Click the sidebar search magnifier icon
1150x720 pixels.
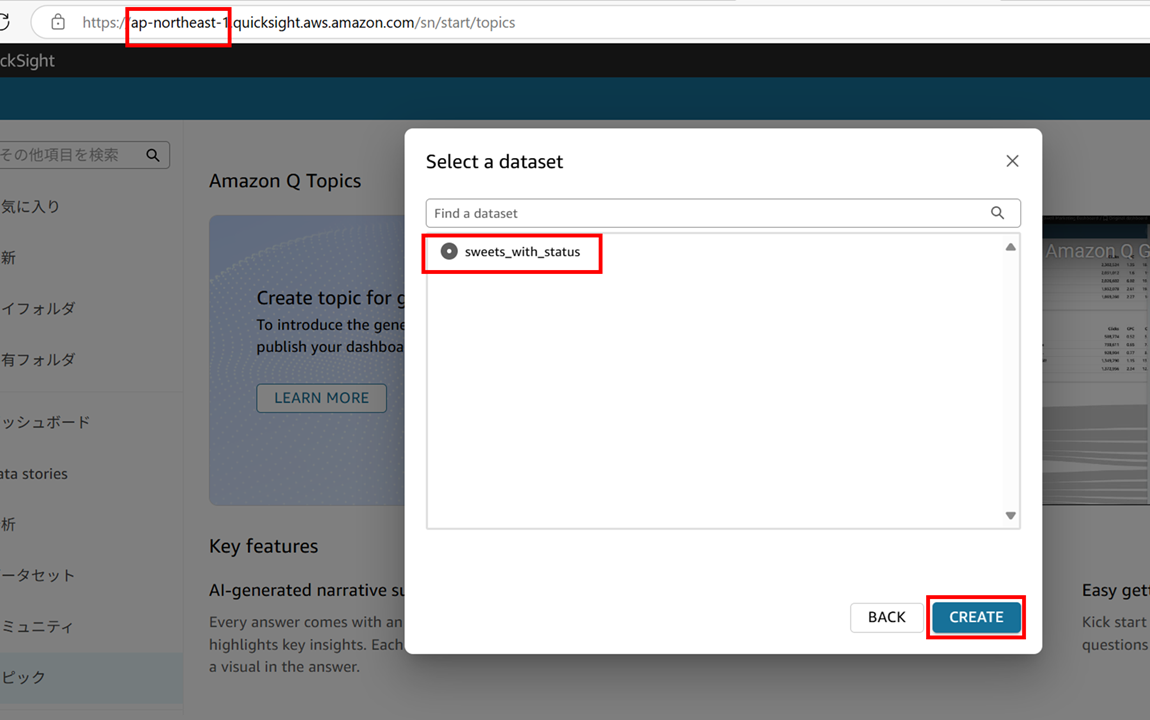click(x=153, y=155)
